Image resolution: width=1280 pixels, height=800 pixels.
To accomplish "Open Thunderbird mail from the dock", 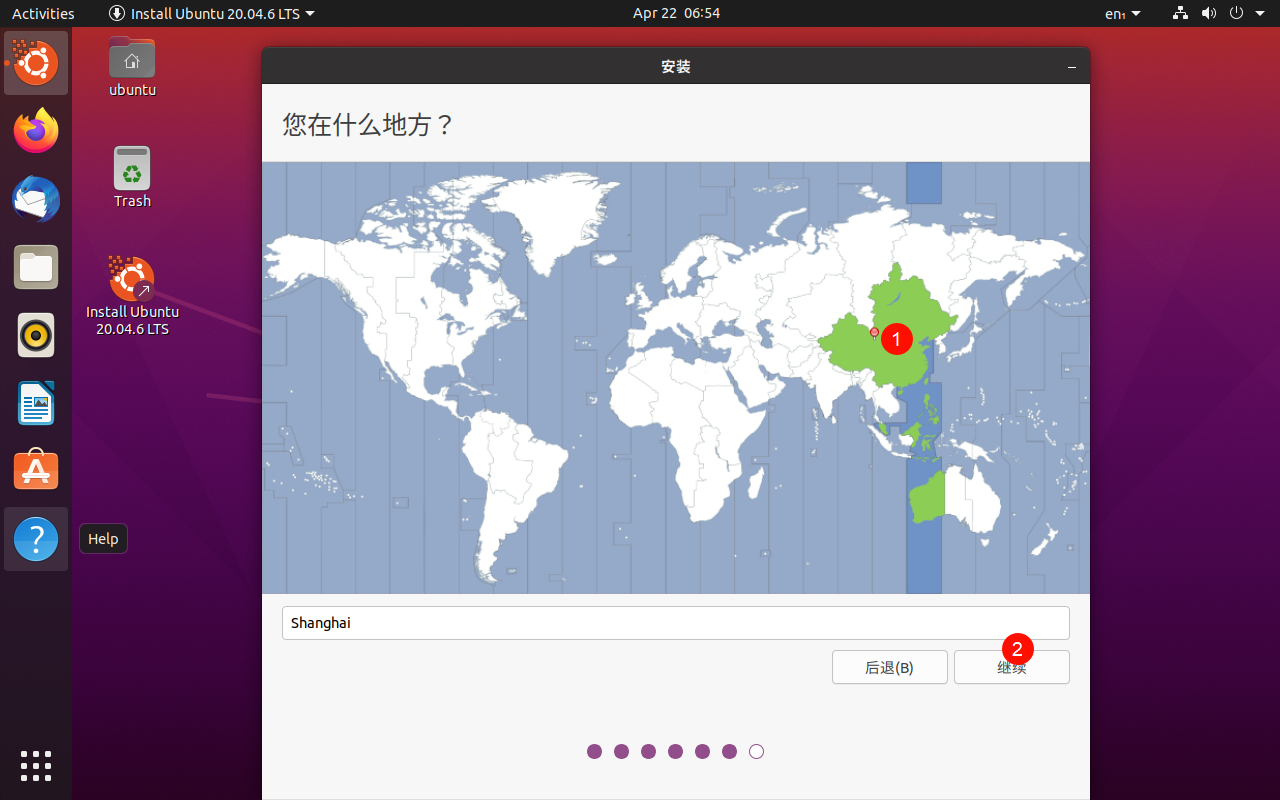I will [x=36, y=199].
